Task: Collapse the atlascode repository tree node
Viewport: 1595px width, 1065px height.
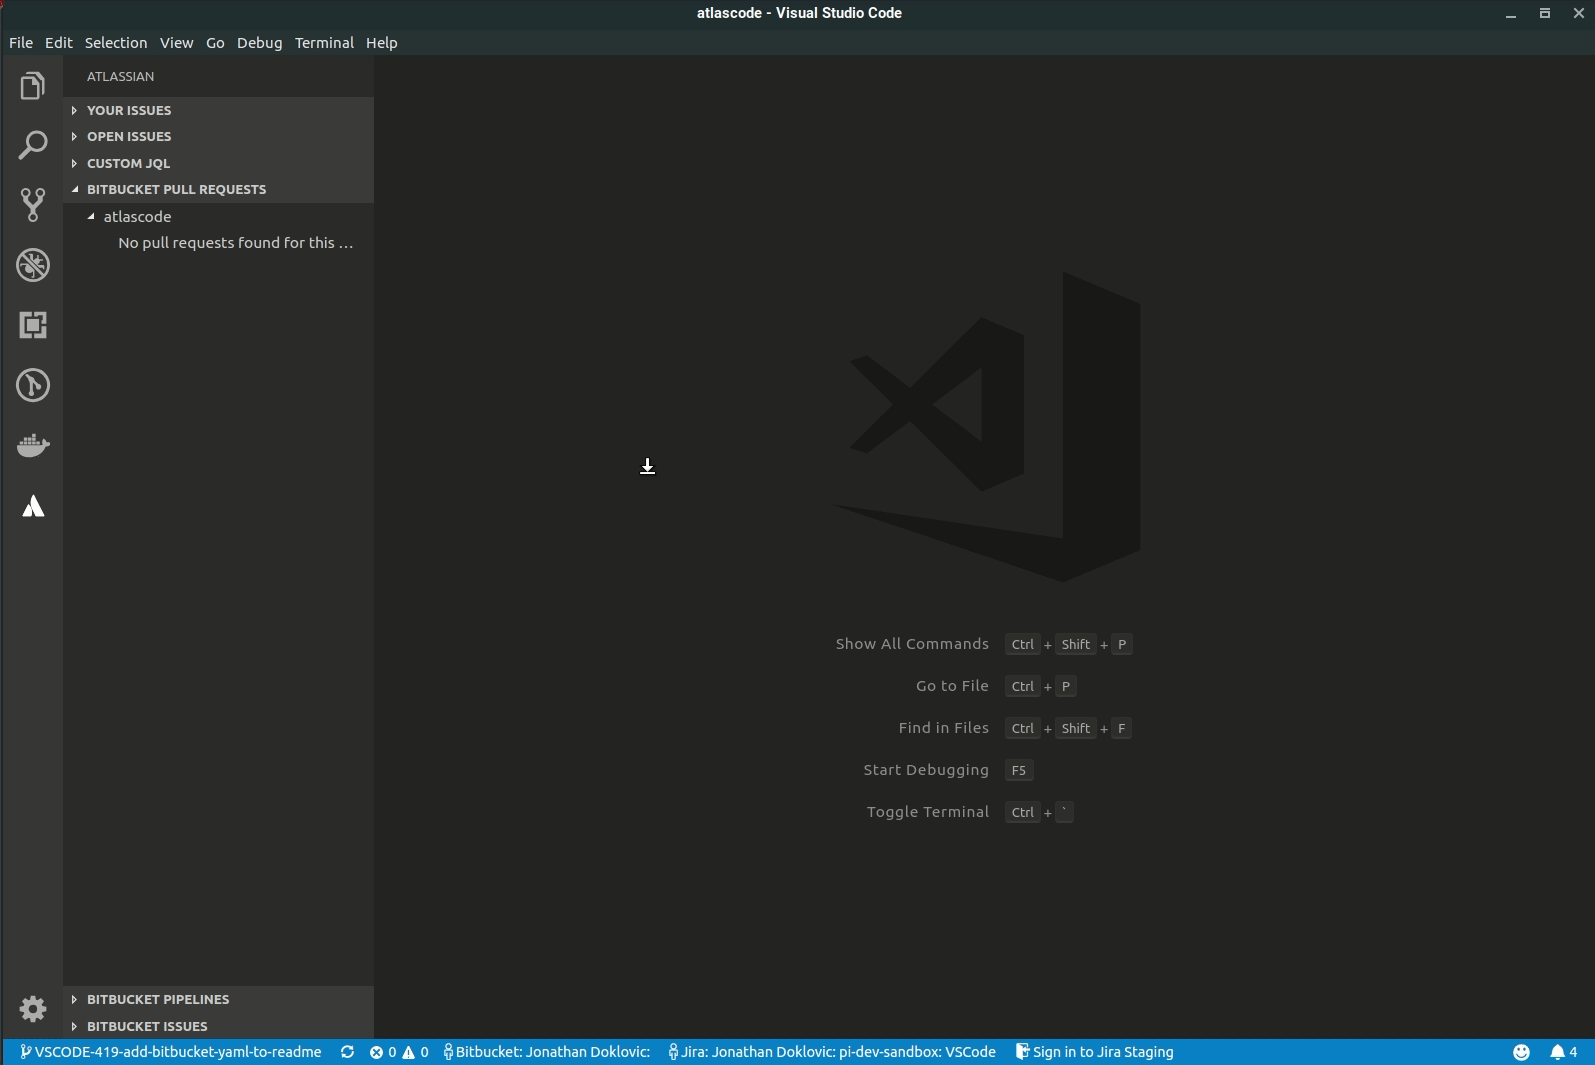Action: point(92,216)
